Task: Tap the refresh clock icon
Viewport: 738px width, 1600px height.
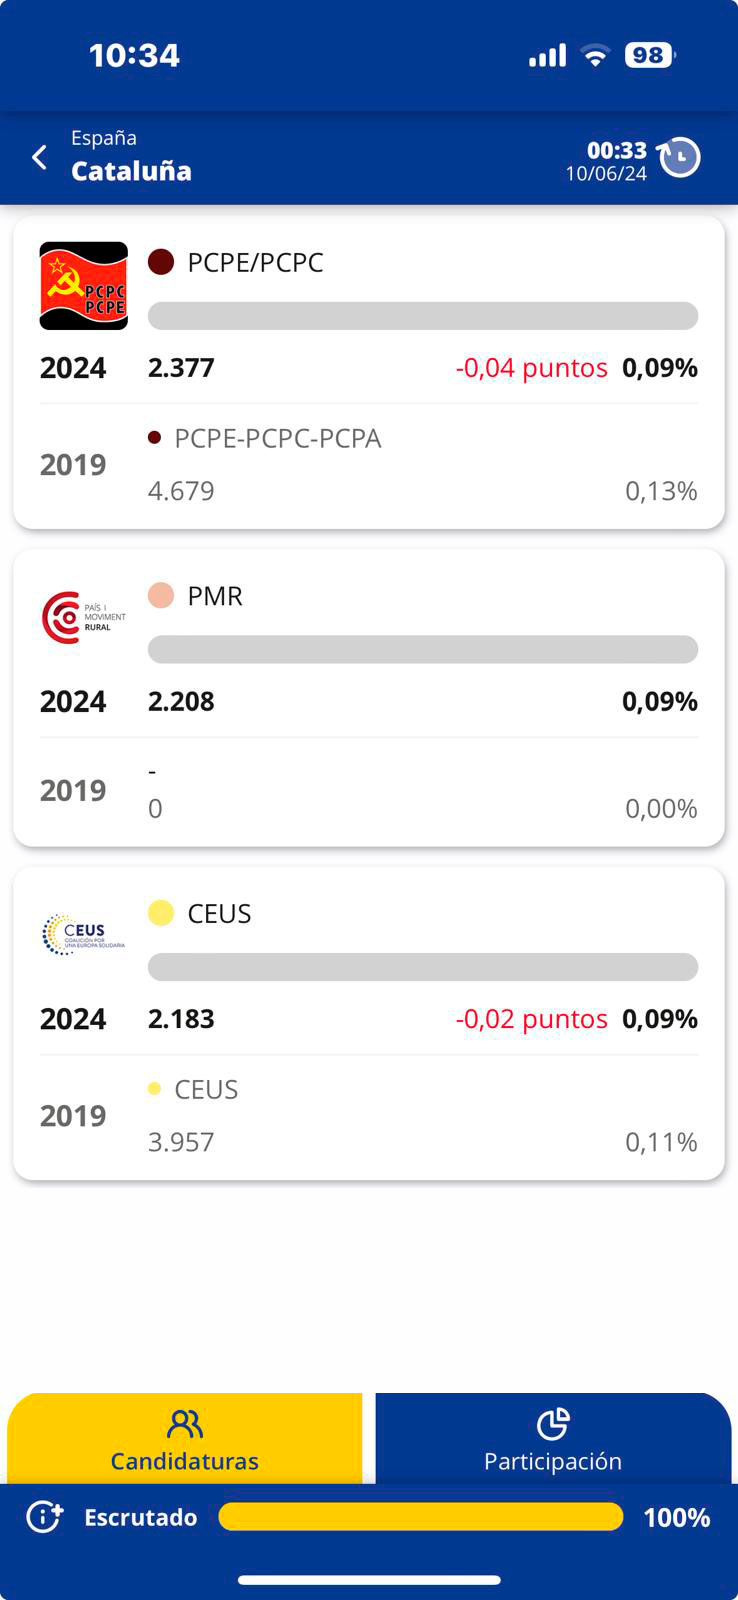Action: [x=680, y=157]
